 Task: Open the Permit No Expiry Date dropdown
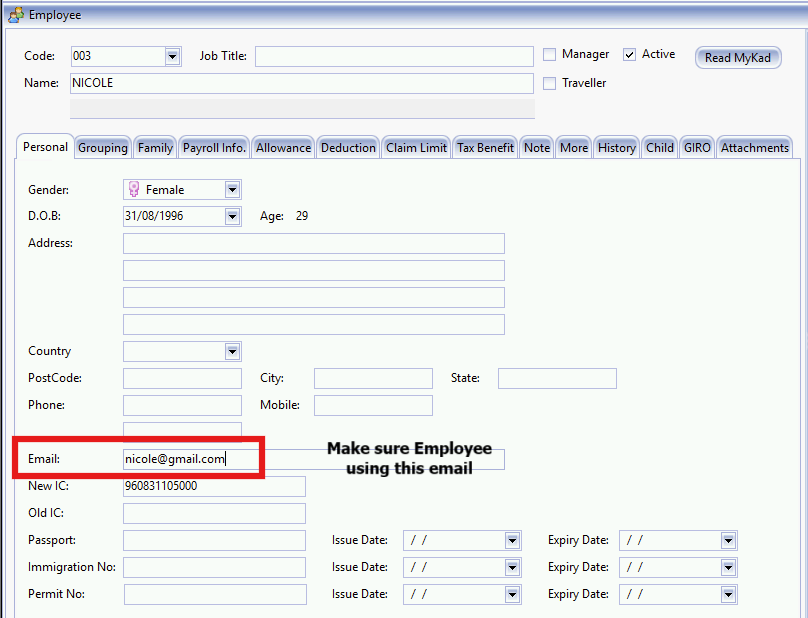point(728,594)
